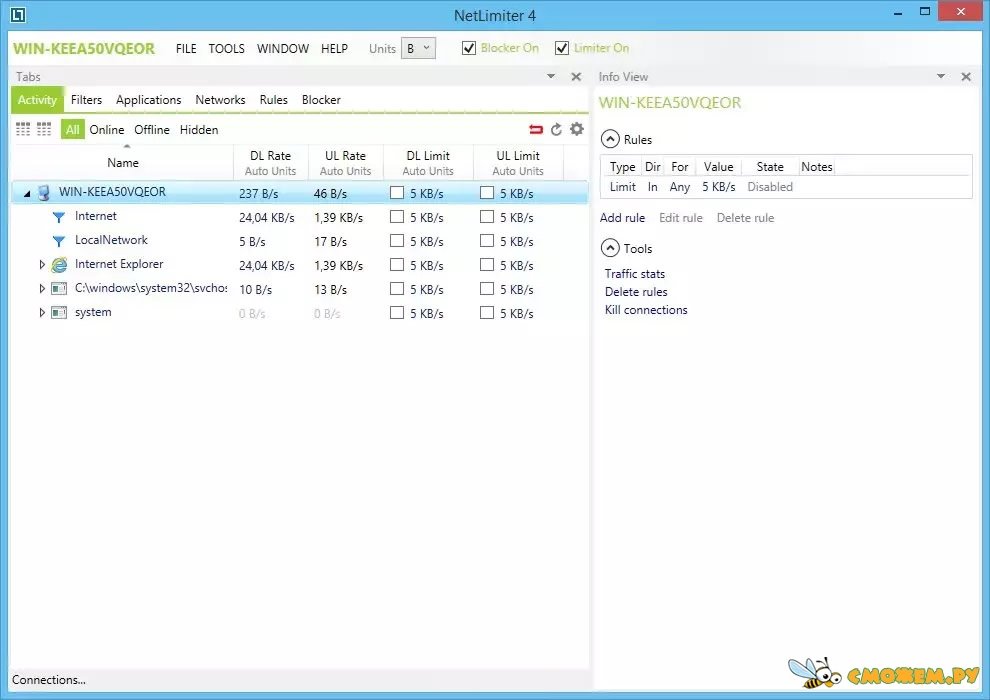Collapse the Rules section in Info View
This screenshot has height=700, width=990.
point(609,140)
